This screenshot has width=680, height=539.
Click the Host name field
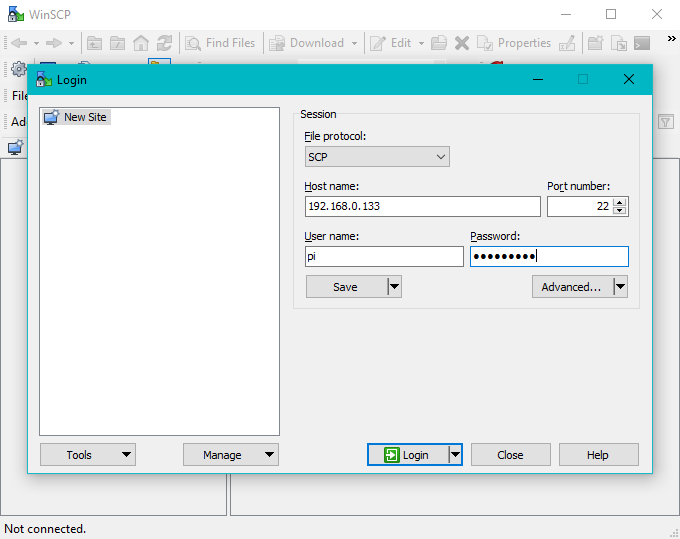click(423, 206)
